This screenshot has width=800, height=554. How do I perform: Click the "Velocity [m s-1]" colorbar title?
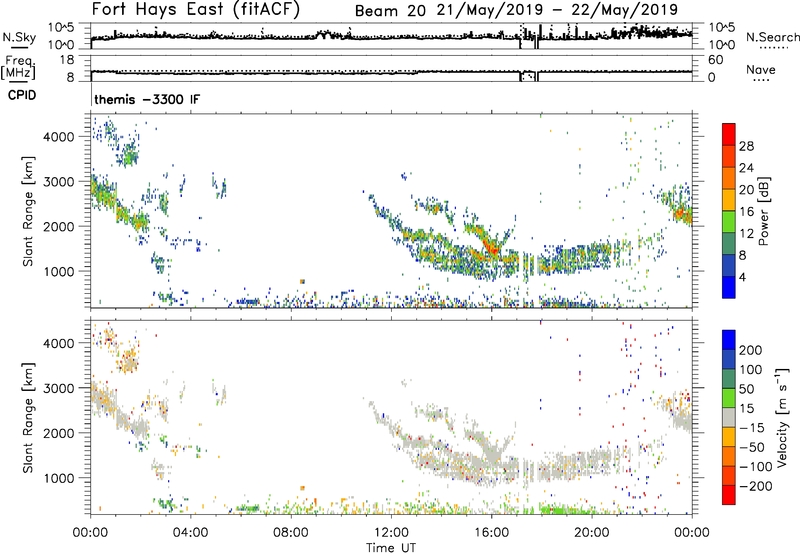(781, 418)
